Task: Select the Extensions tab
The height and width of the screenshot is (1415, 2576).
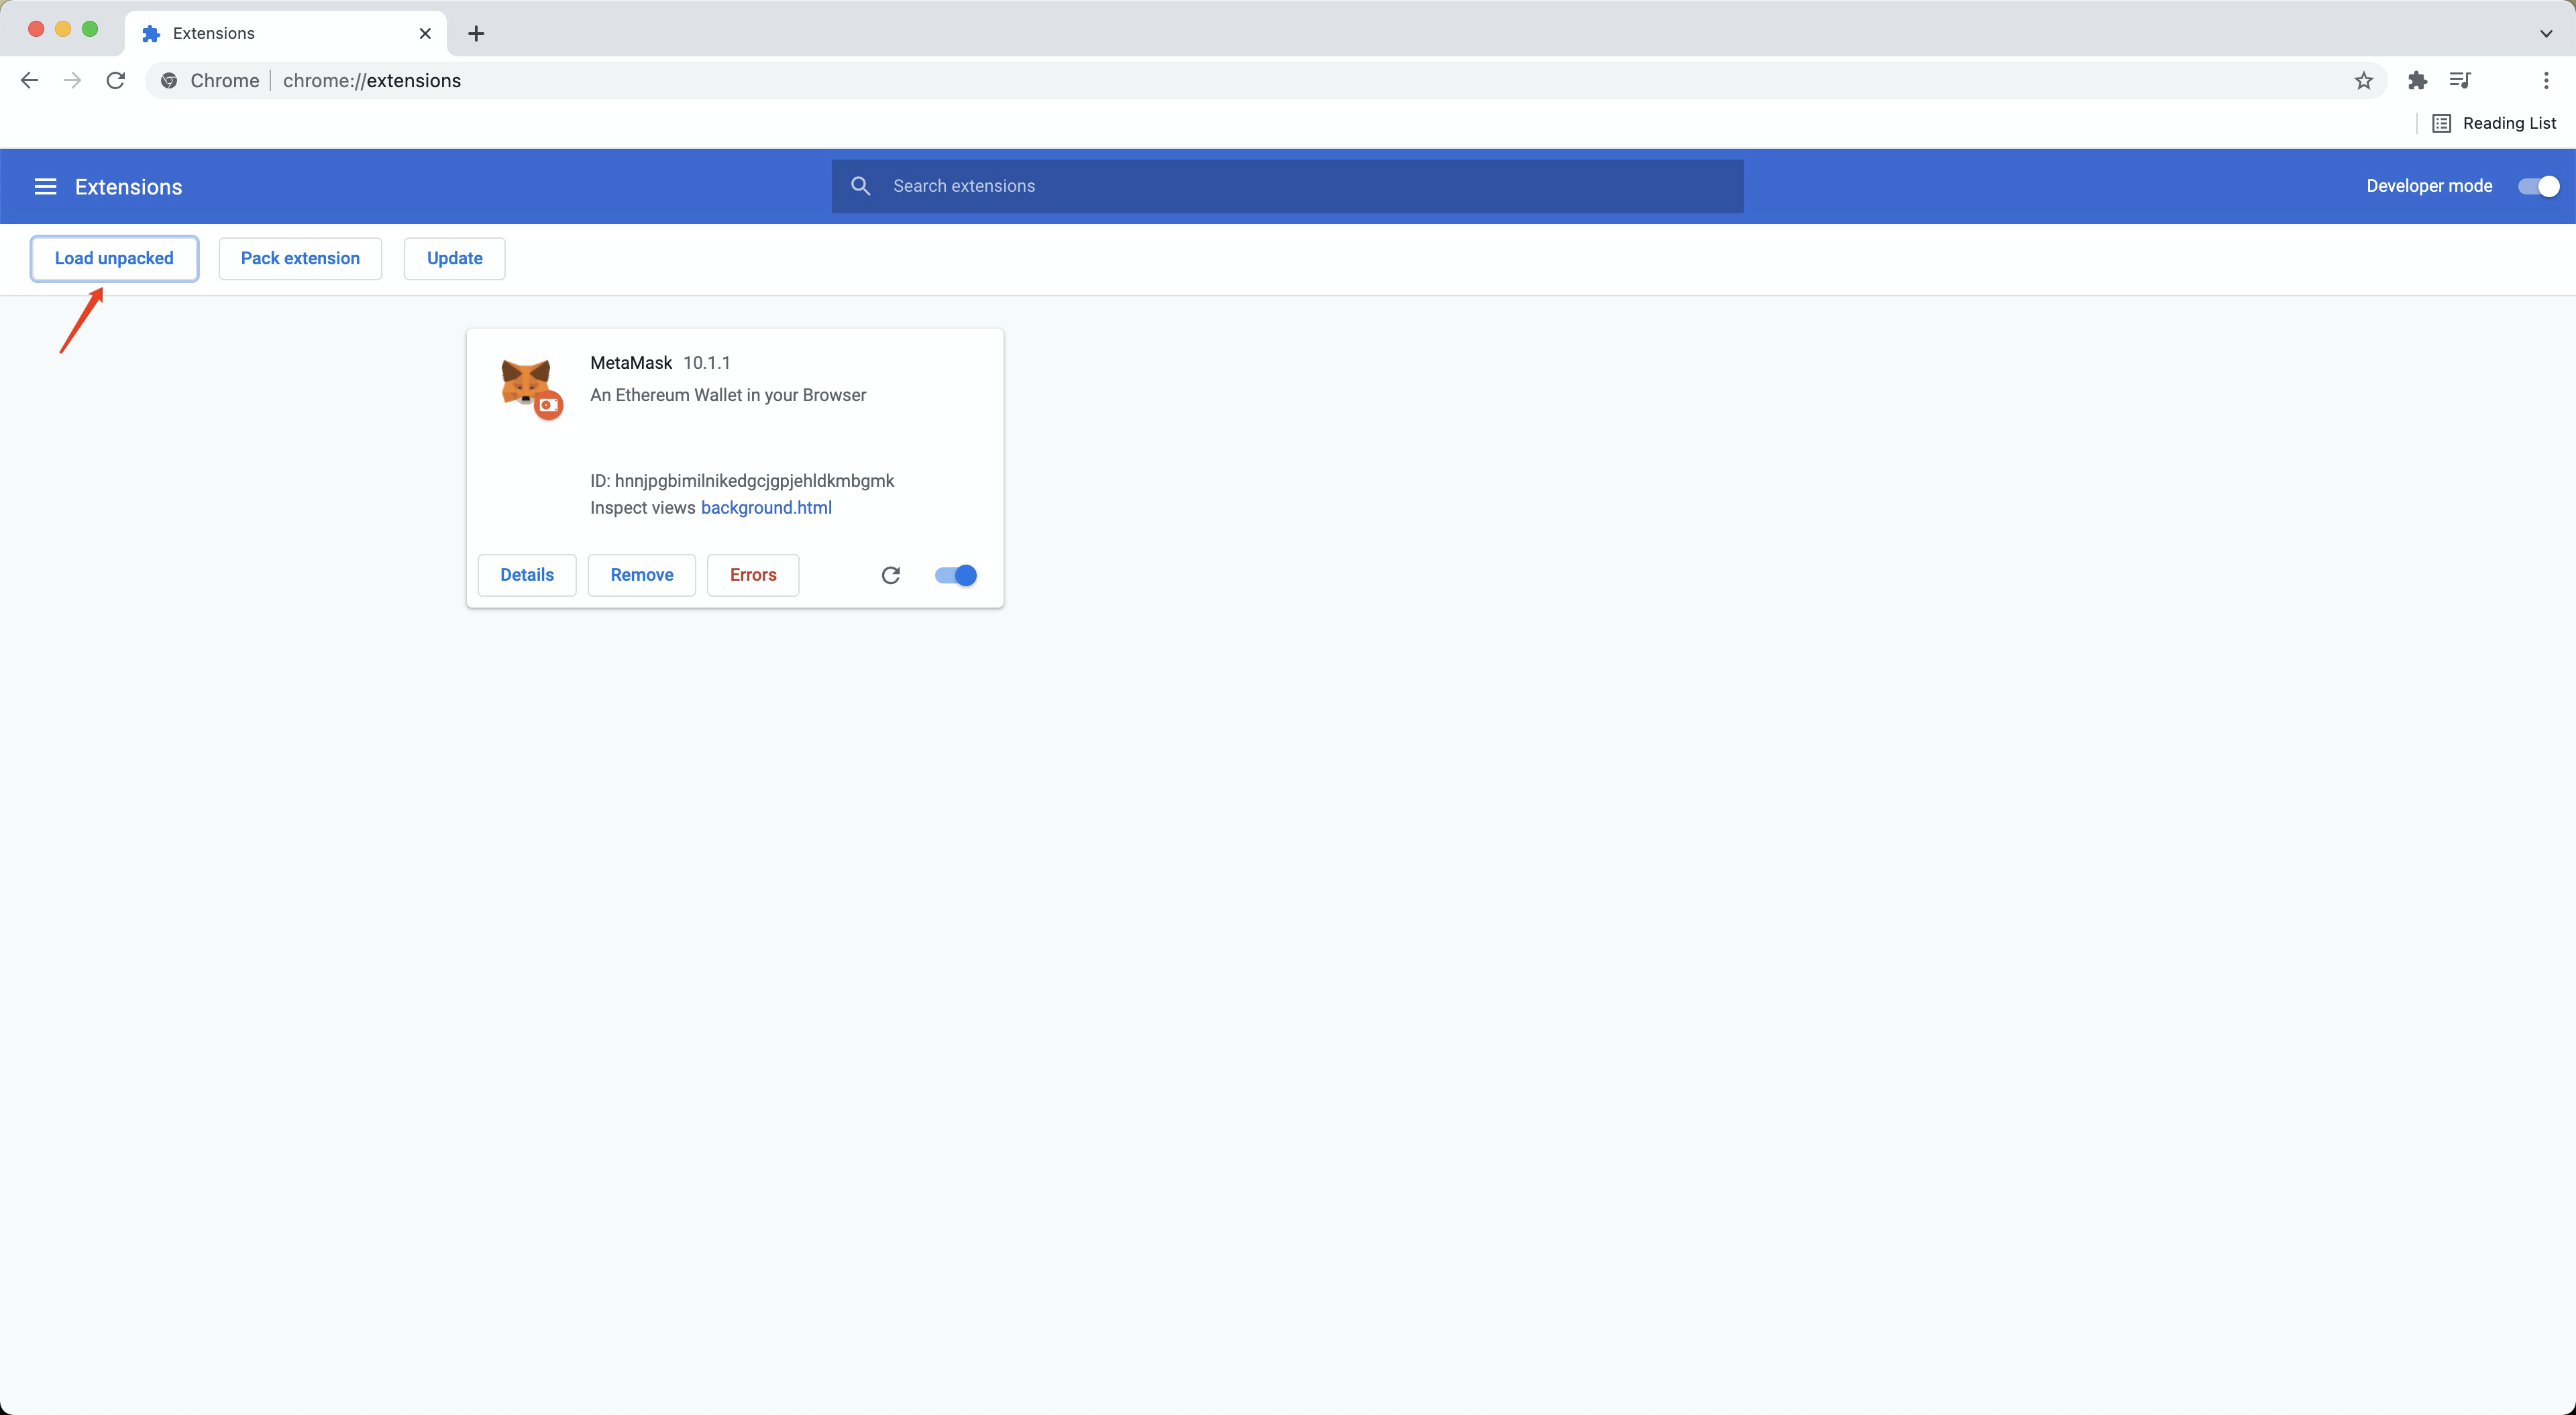Action: click(270, 34)
